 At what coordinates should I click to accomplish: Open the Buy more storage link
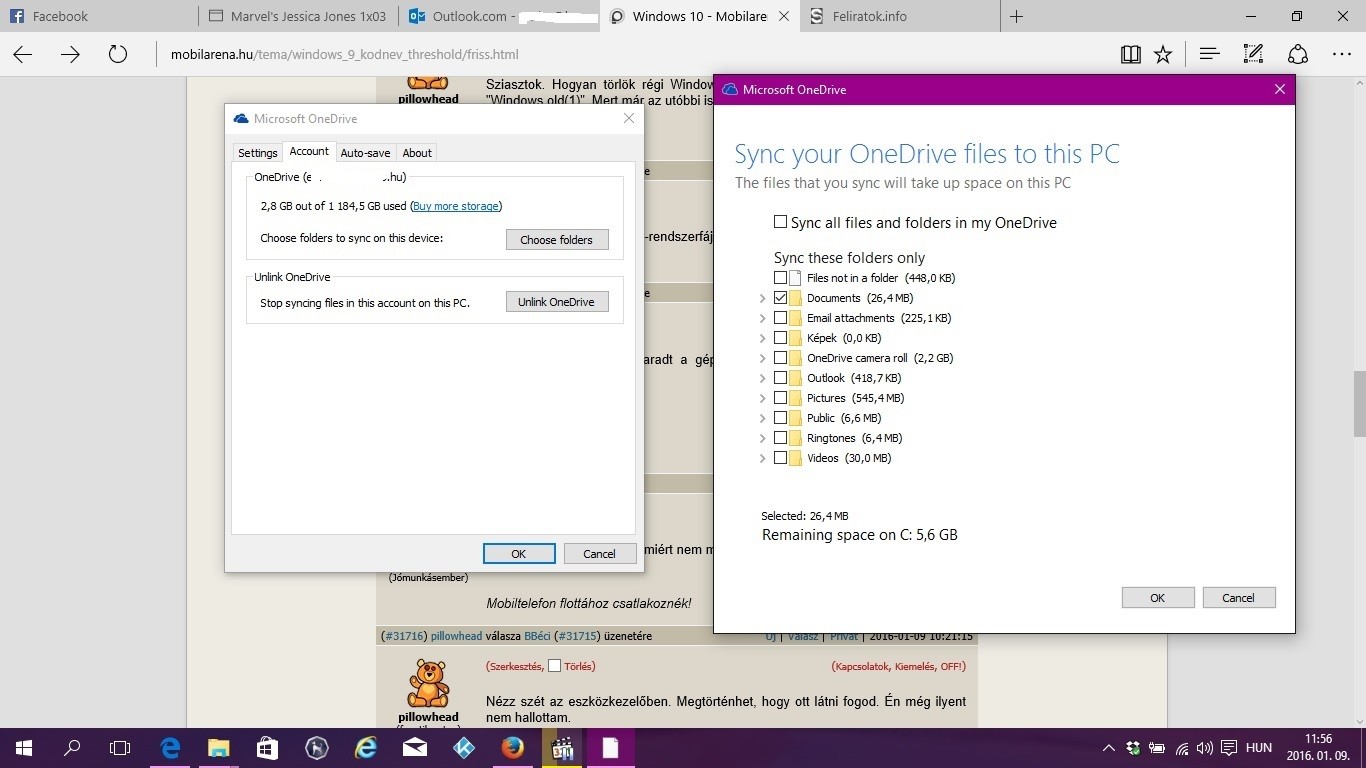pos(455,206)
